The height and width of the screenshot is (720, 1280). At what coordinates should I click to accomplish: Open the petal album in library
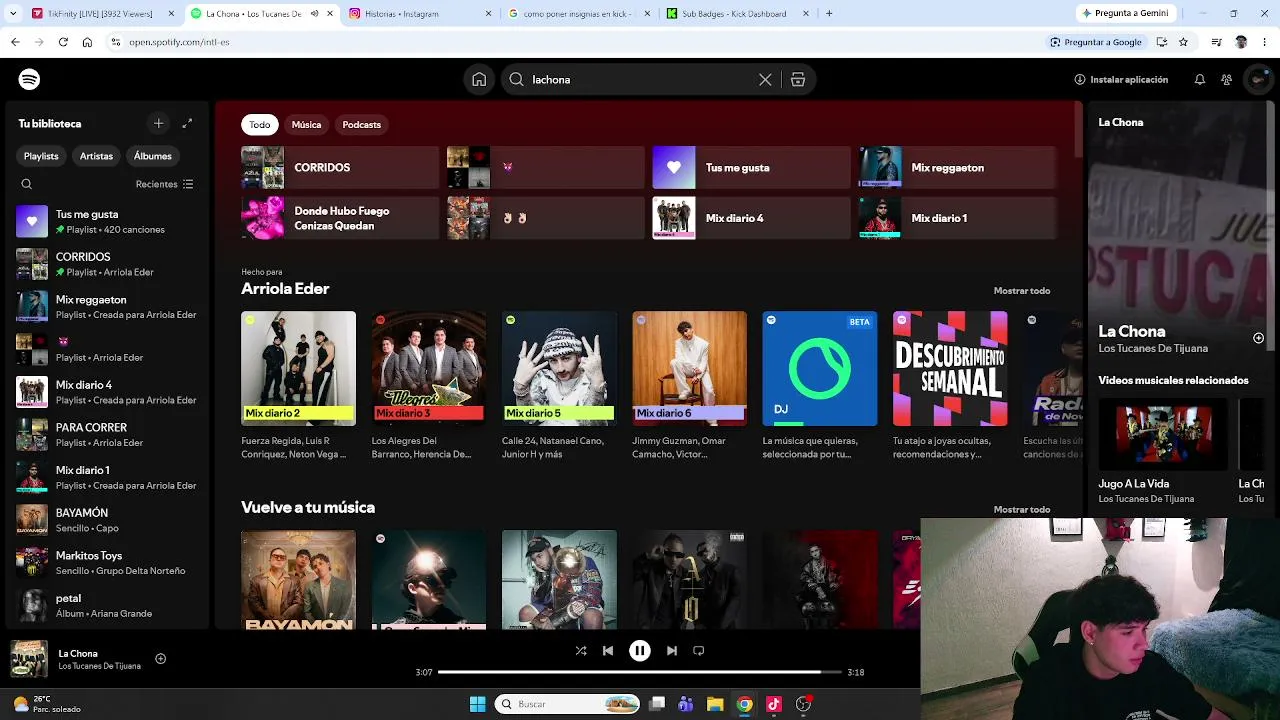[107, 605]
